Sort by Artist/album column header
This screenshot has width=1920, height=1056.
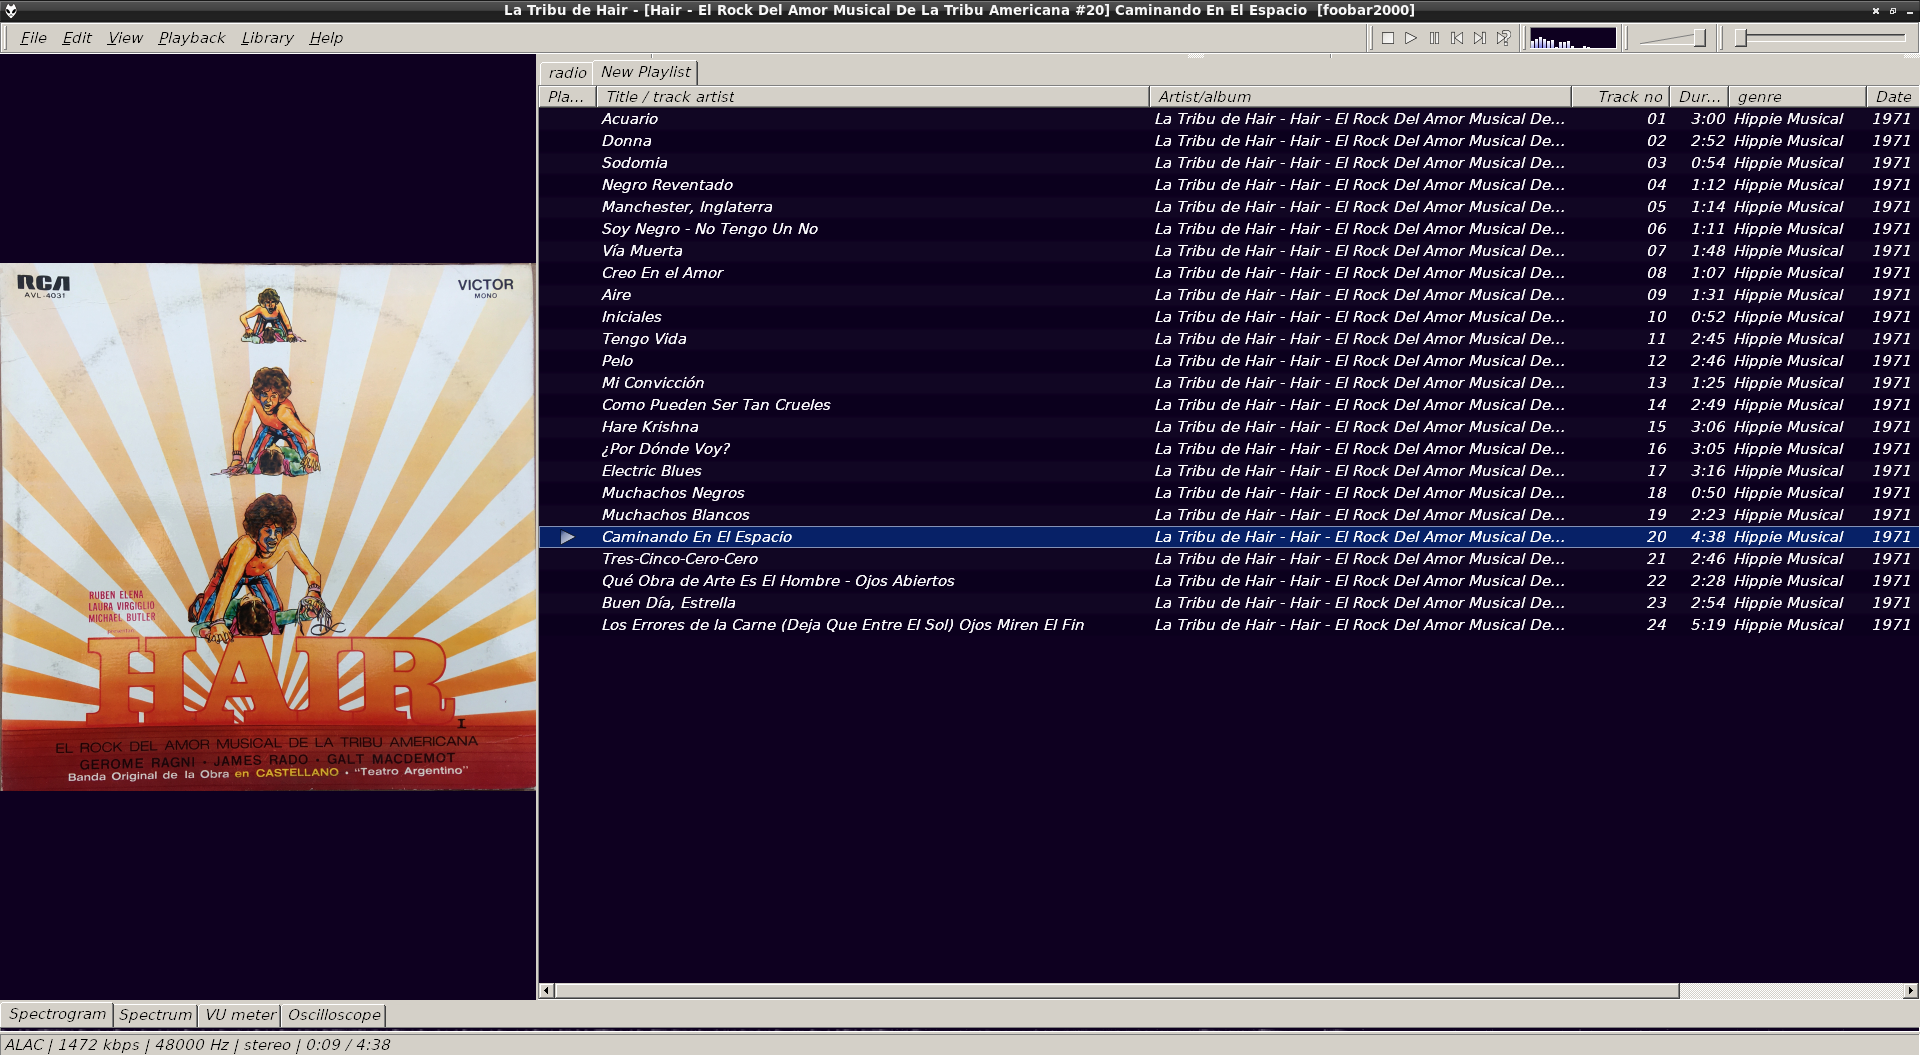pos(1360,97)
